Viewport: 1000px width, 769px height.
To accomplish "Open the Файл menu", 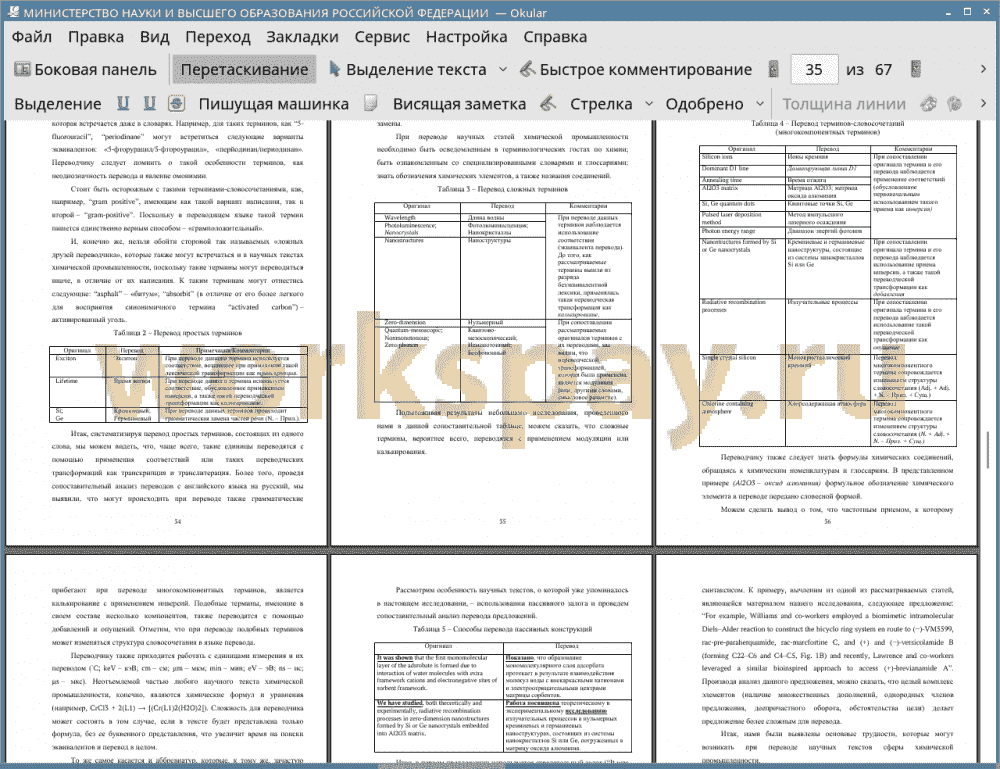I will [x=32, y=37].
